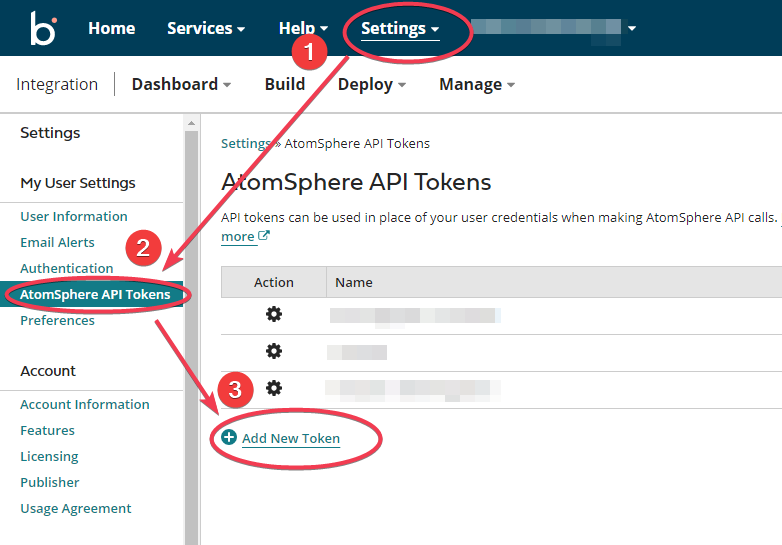Open User Information settings
This screenshot has height=545, width=782.
point(74,216)
